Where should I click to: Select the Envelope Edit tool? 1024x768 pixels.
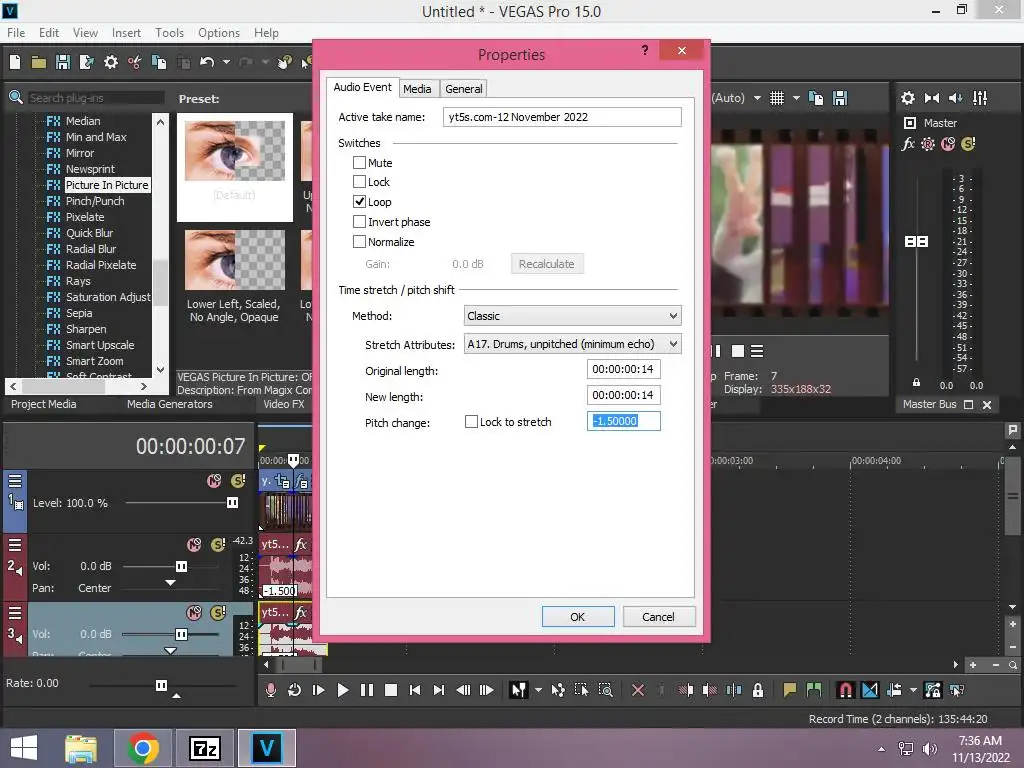[x=558, y=690]
